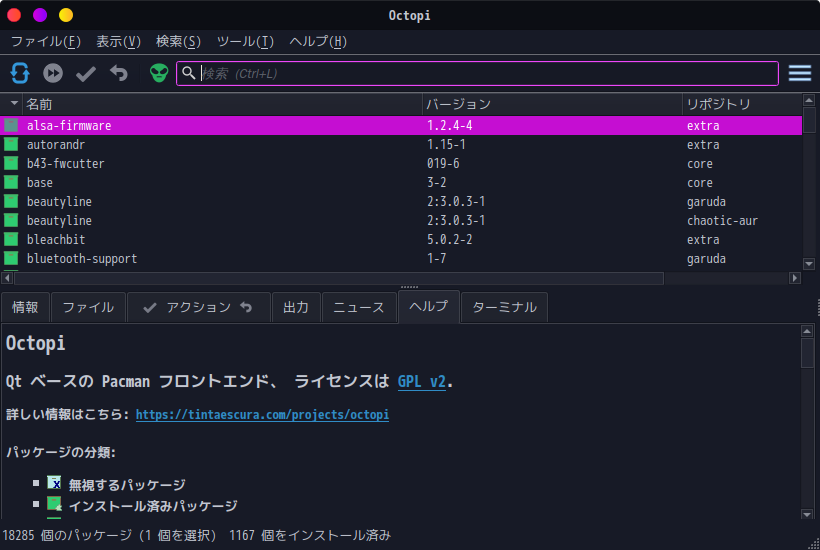Open the hamburger menu icon
The height and width of the screenshot is (550, 820).
pos(800,73)
